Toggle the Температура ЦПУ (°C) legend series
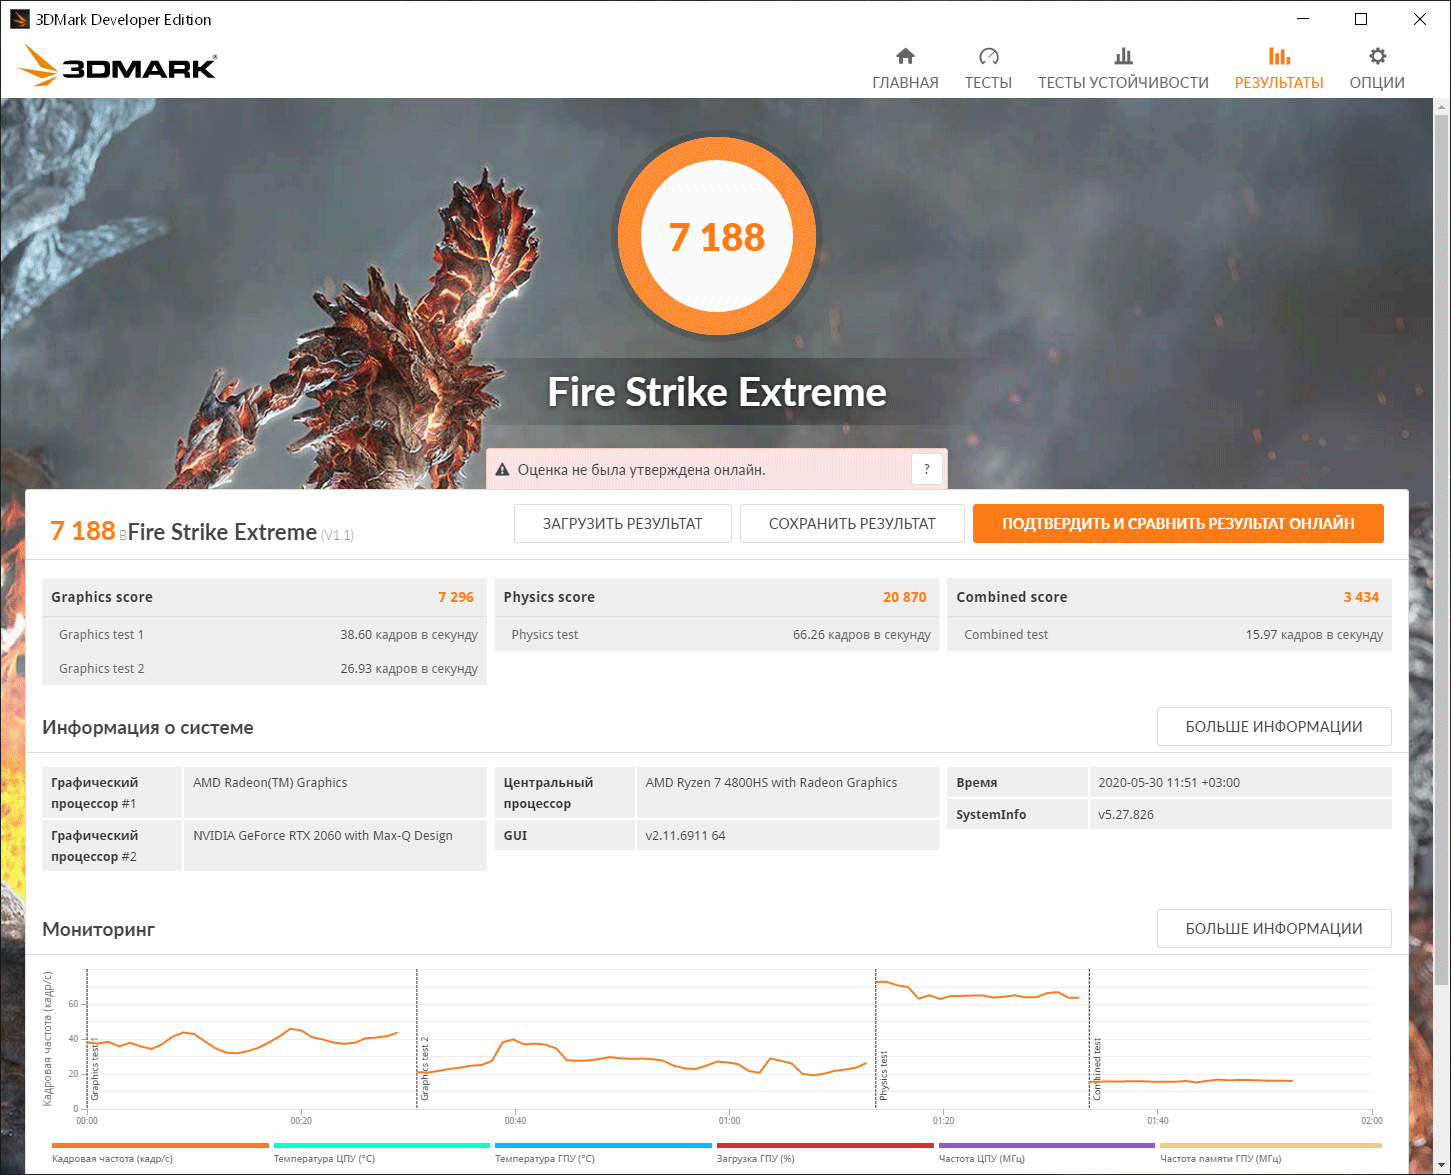 click(x=382, y=1153)
